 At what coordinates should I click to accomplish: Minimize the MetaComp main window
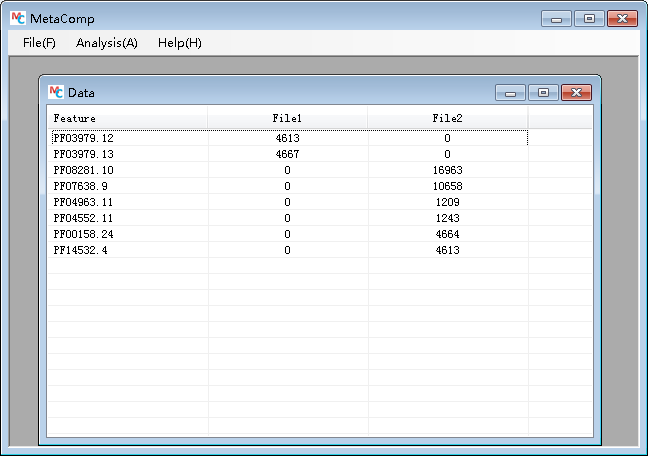[x=556, y=19]
